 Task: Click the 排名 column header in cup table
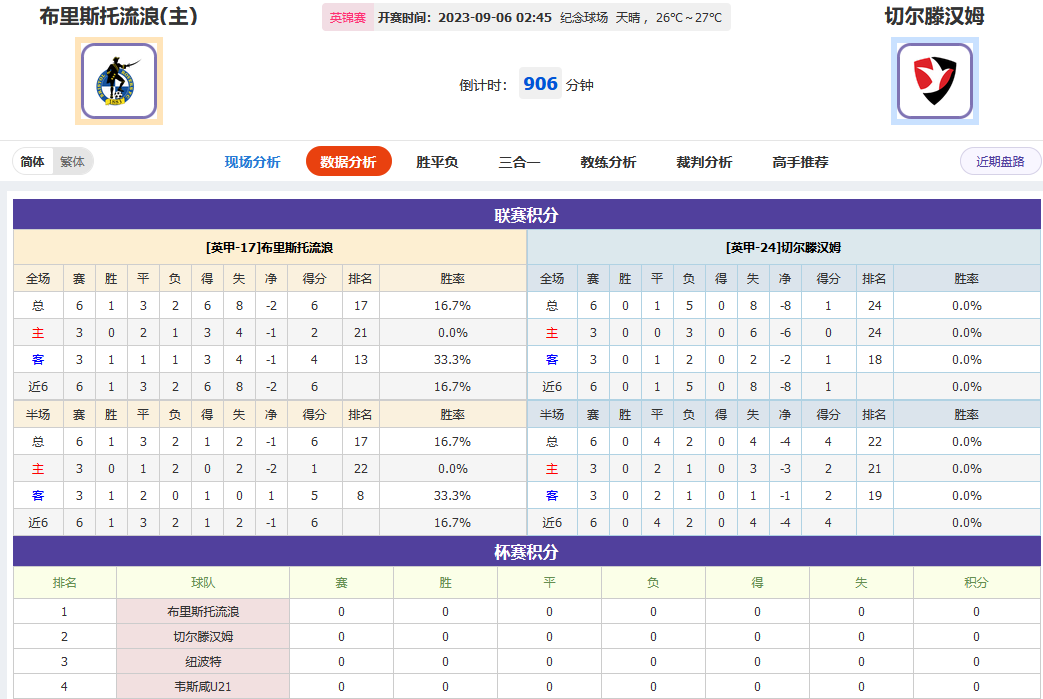click(x=65, y=583)
